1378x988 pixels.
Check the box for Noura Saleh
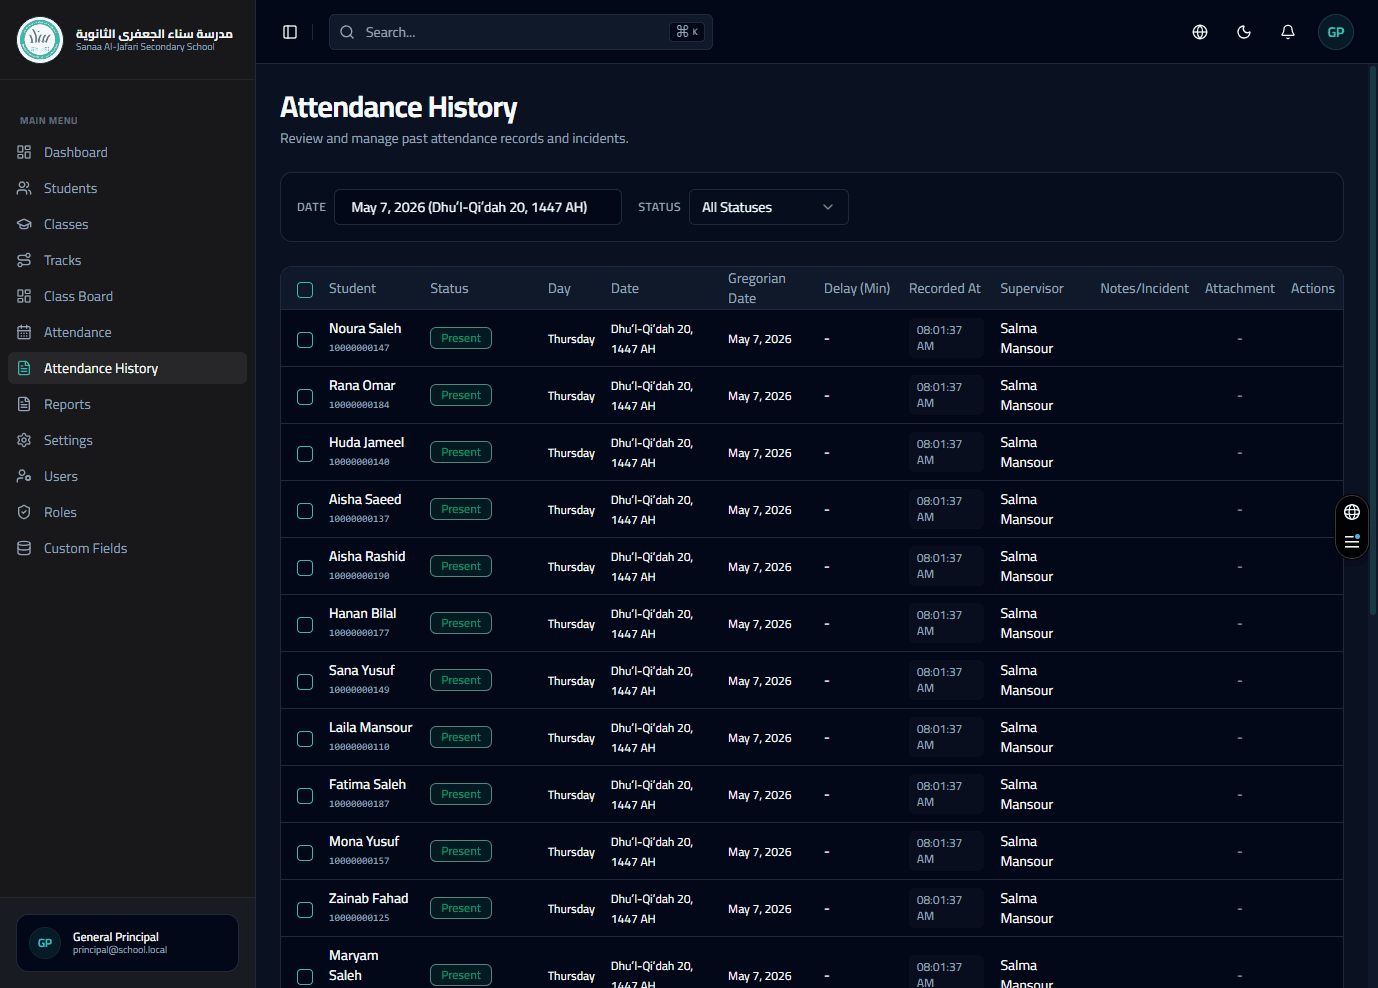pyautogui.click(x=305, y=340)
